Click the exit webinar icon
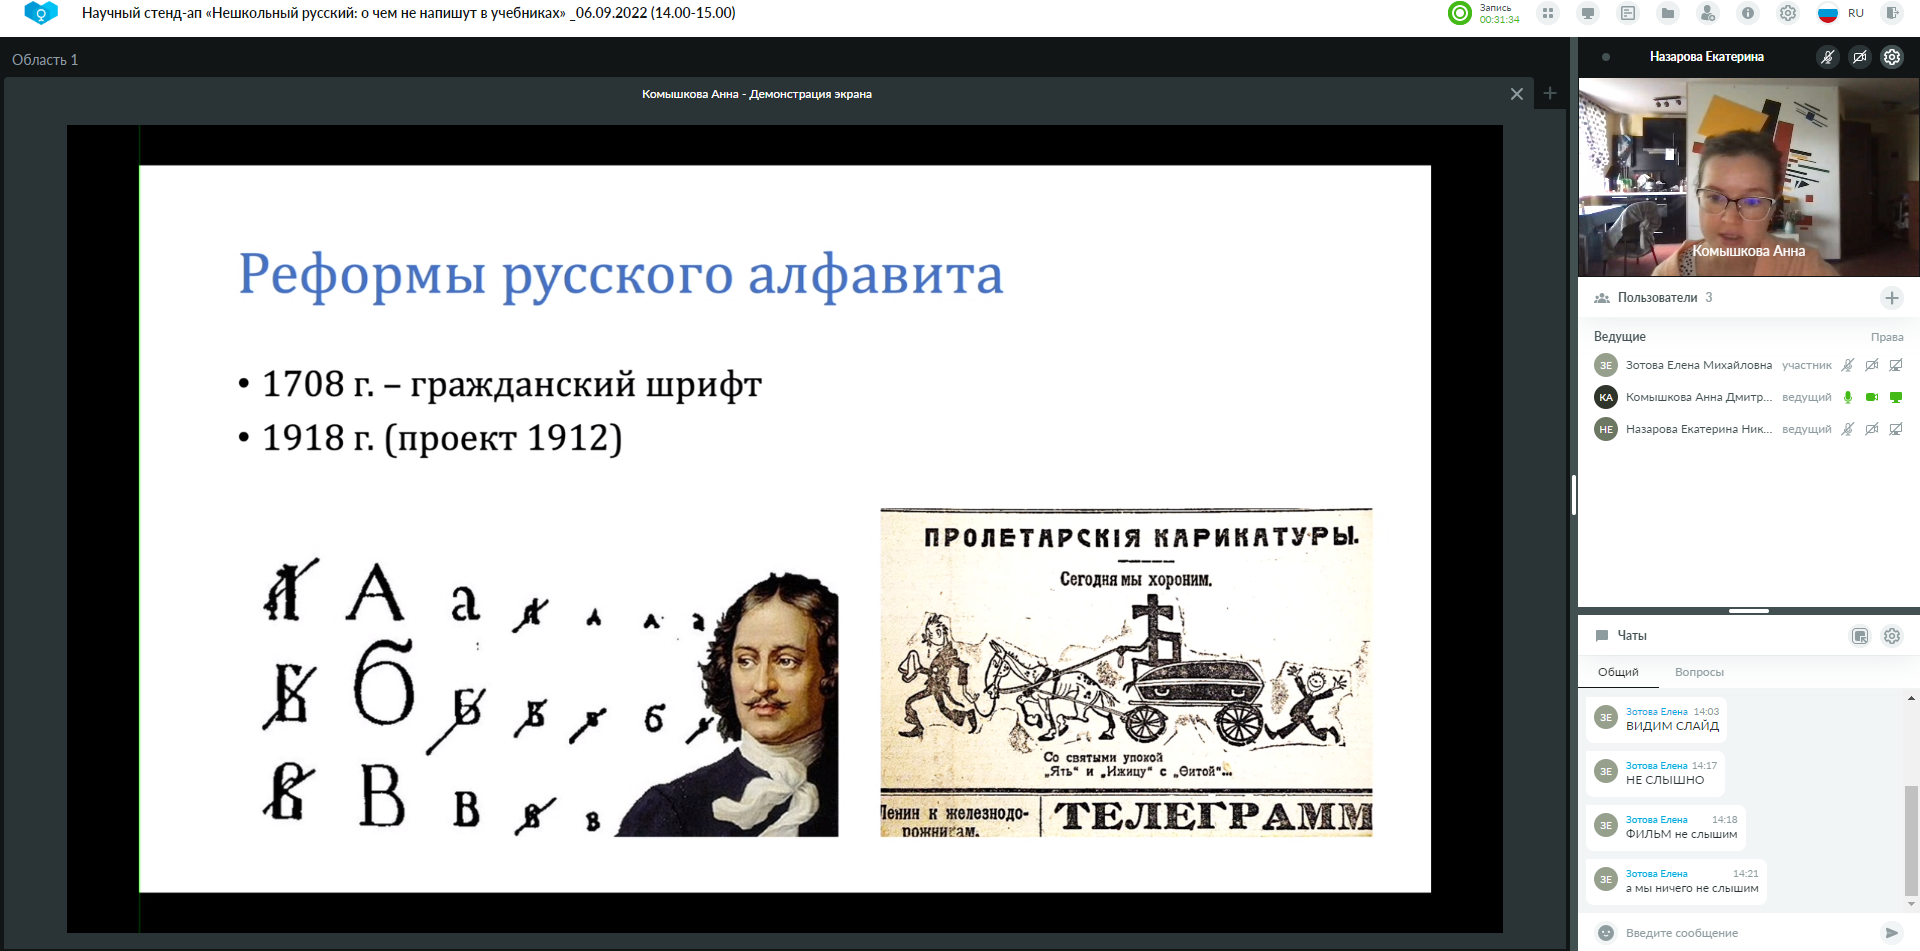The width and height of the screenshot is (1920, 951). pyautogui.click(x=1891, y=13)
